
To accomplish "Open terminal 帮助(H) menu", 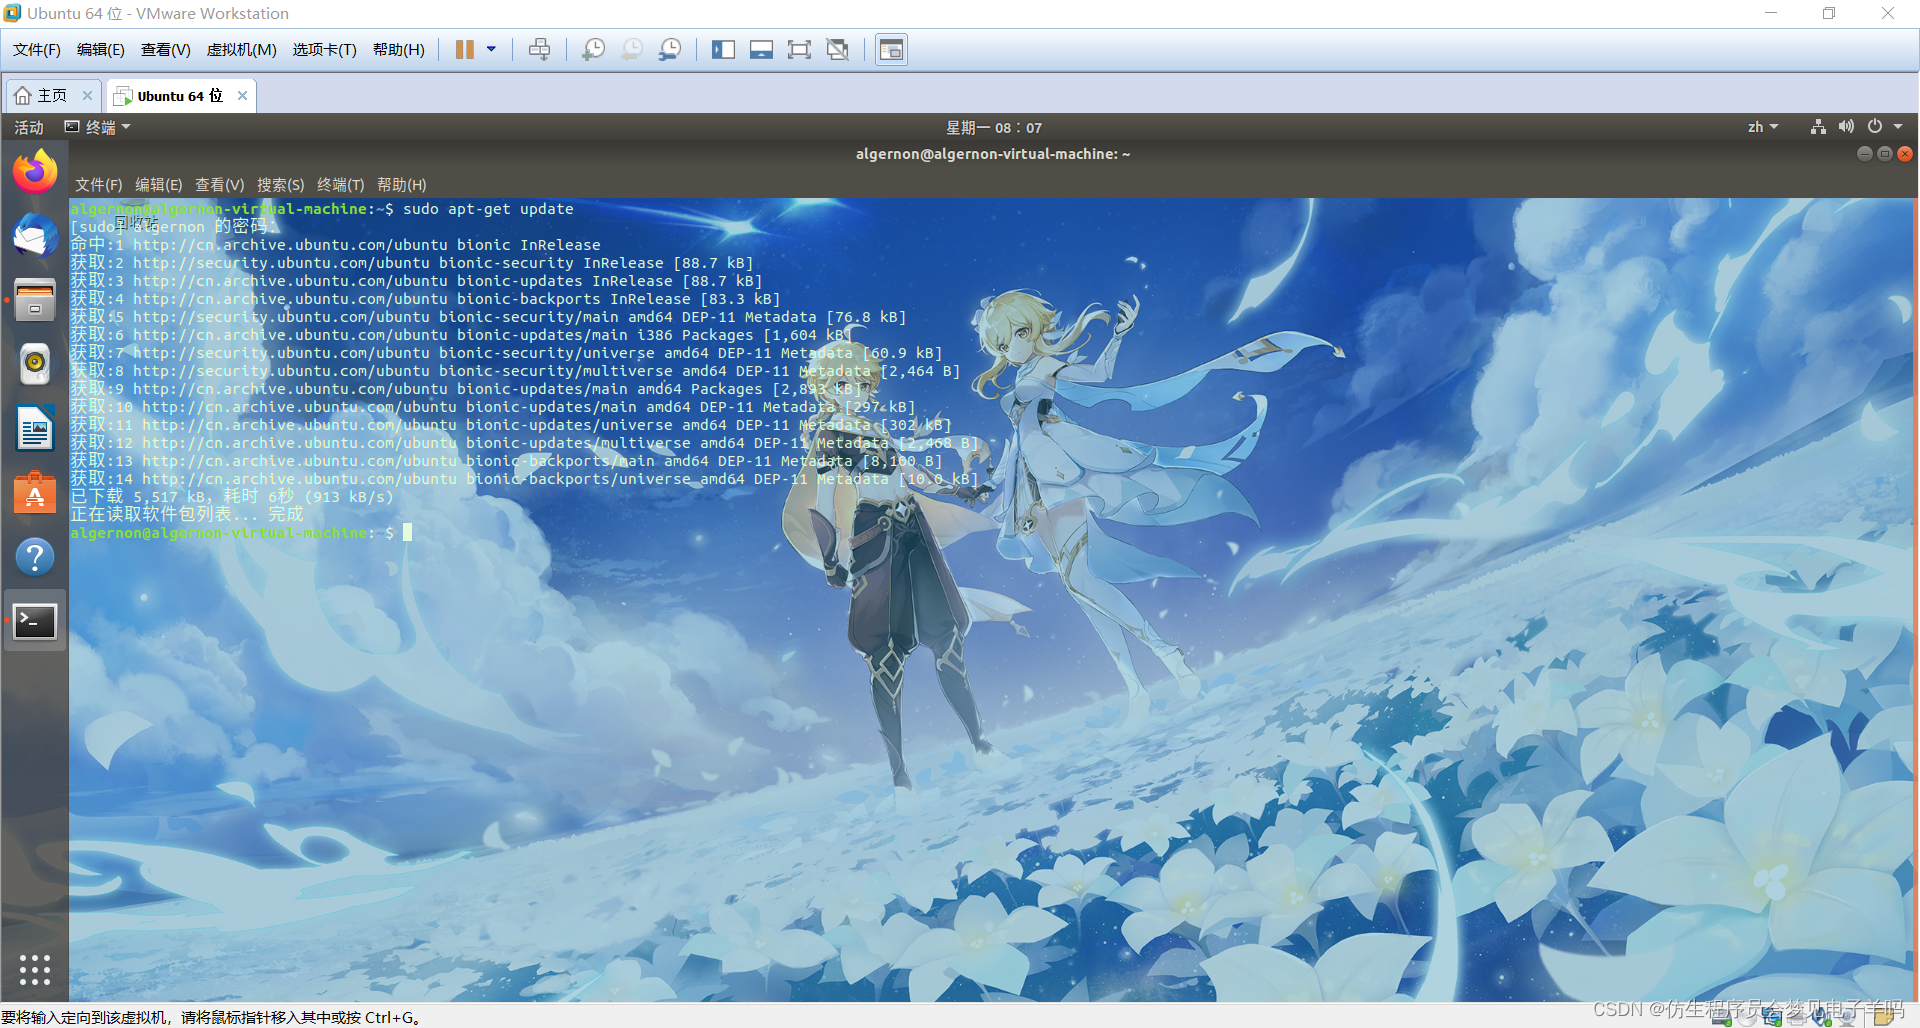I will point(402,185).
